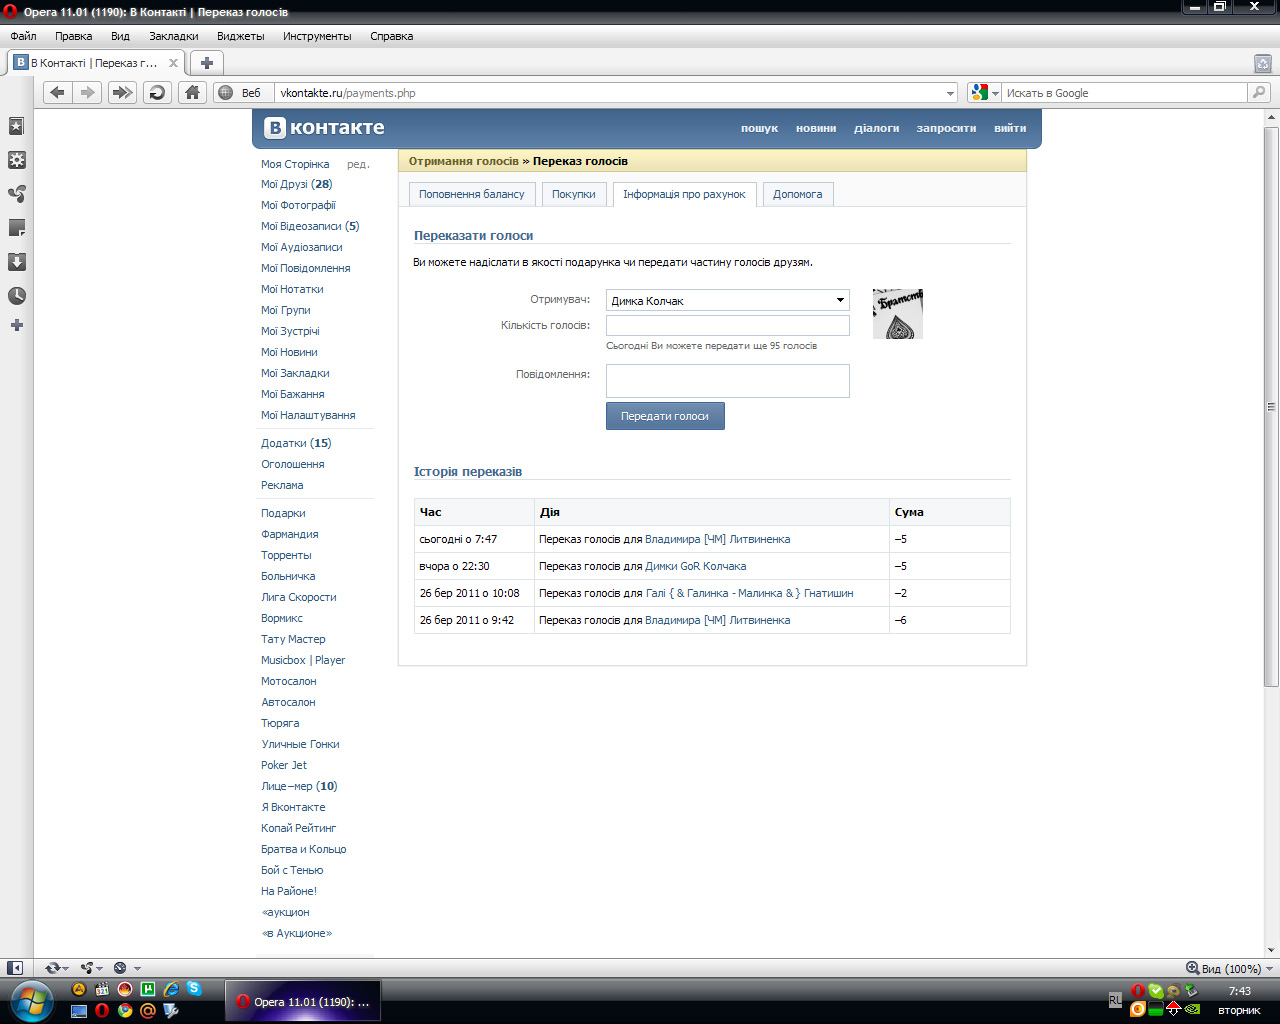Open the Закладки menu
This screenshot has width=1280, height=1024.
pyautogui.click(x=174, y=36)
